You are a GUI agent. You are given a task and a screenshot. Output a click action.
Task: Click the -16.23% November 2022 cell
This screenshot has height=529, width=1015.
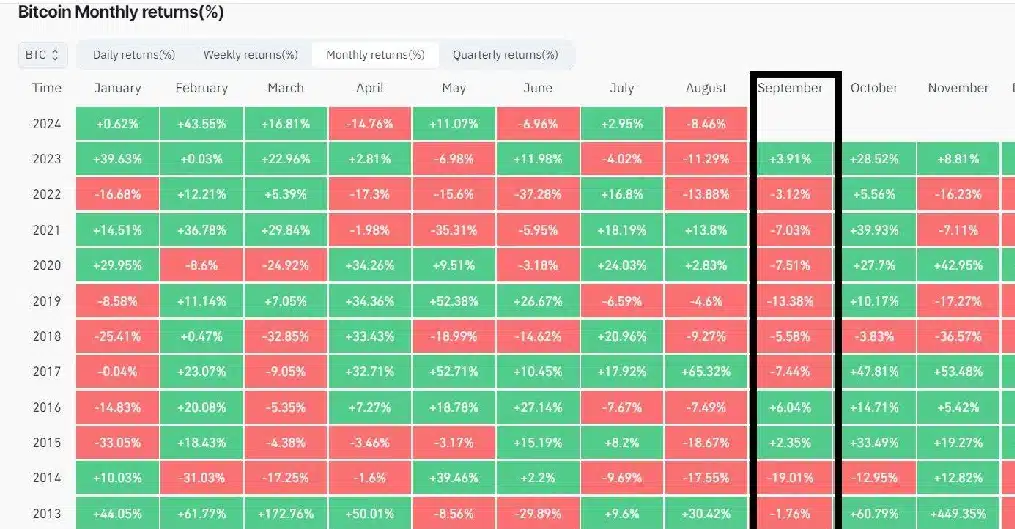(958, 194)
